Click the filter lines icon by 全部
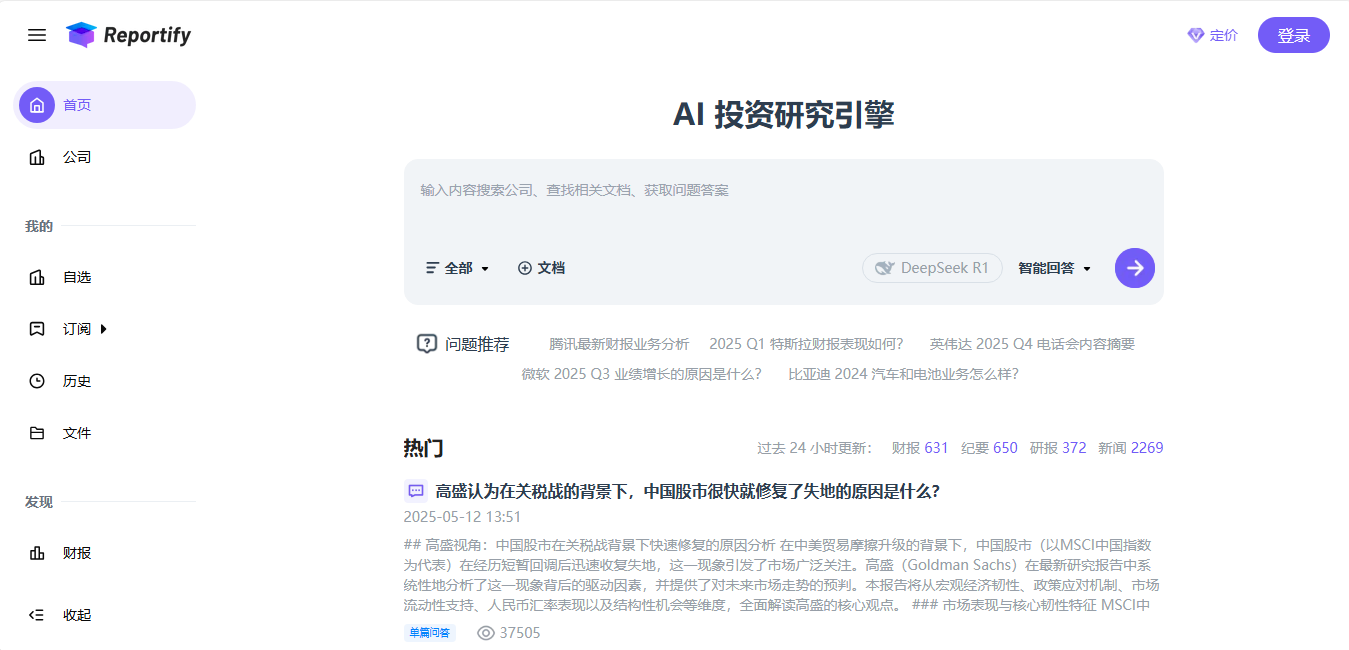Image resolution: width=1349 pixels, height=650 pixels. 433,268
